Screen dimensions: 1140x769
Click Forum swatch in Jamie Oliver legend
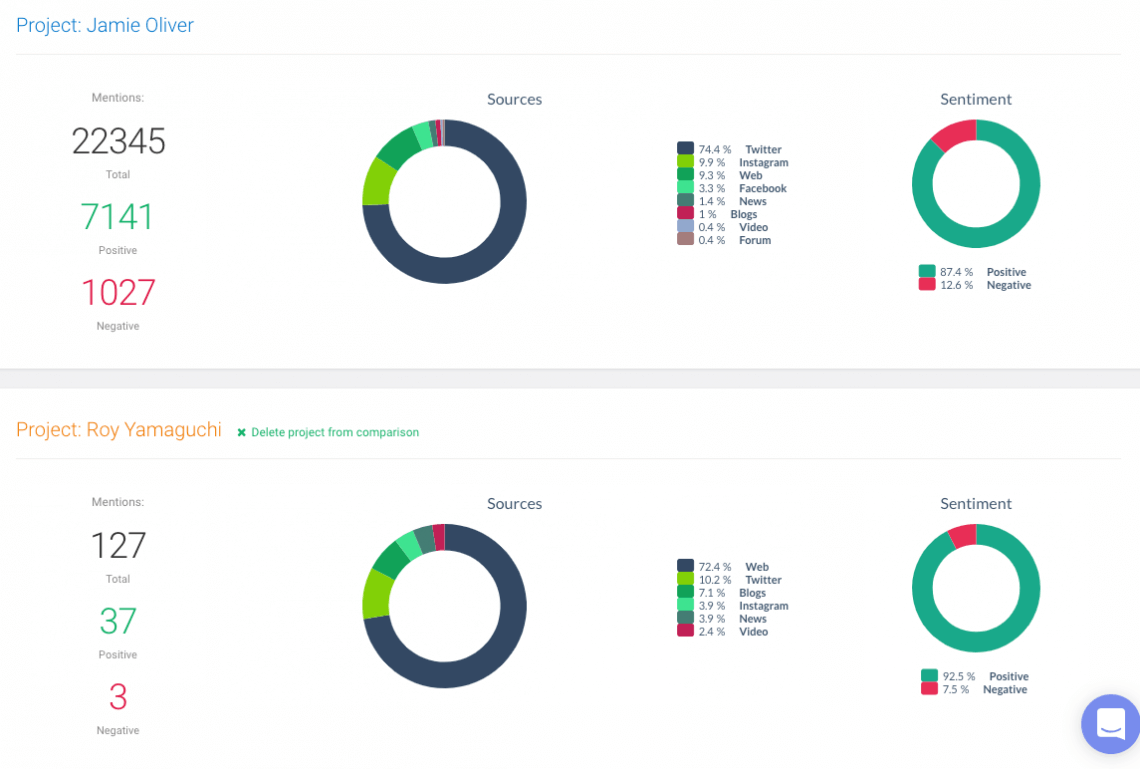pyautogui.click(x=685, y=239)
